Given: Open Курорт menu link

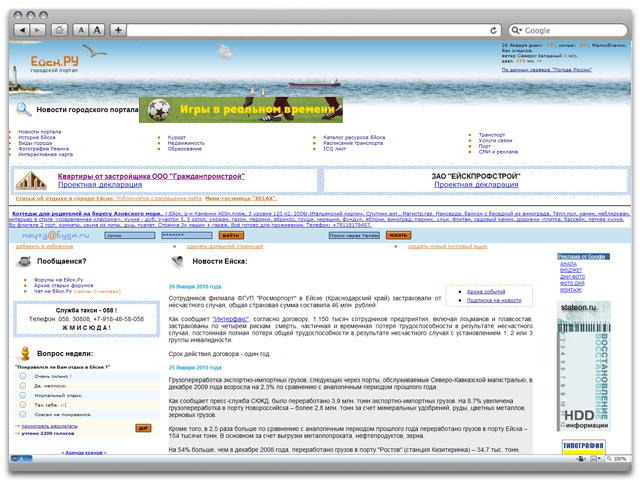Looking at the screenshot, I should [177, 138].
